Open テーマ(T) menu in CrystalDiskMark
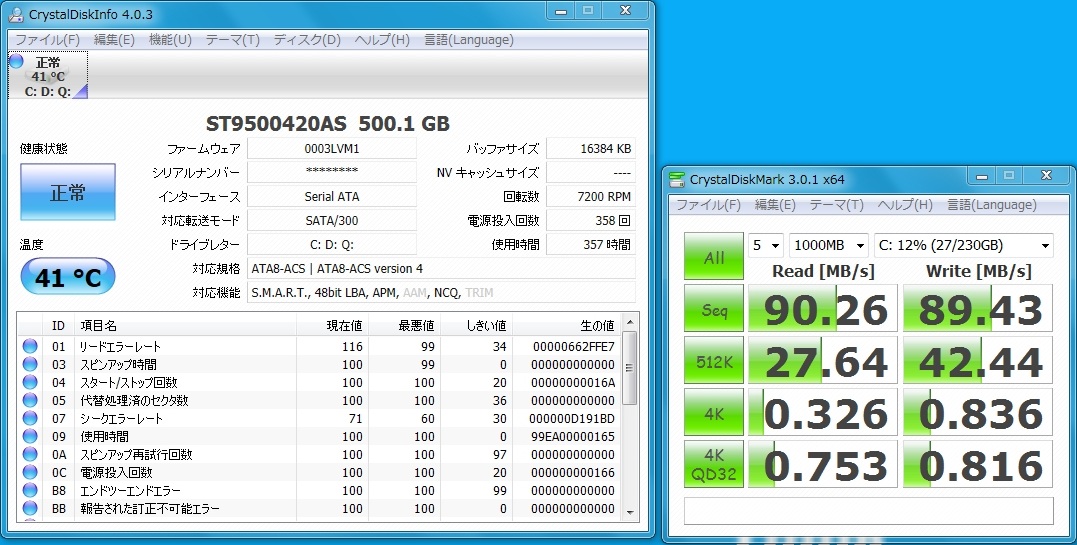Image resolution: width=1077 pixels, height=545 pixels. click(x=836, y=205)
